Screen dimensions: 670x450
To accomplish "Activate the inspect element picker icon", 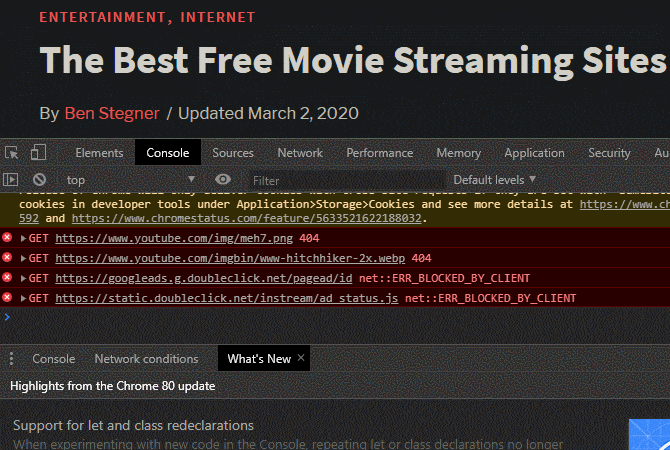I will [x=12, y=153].
